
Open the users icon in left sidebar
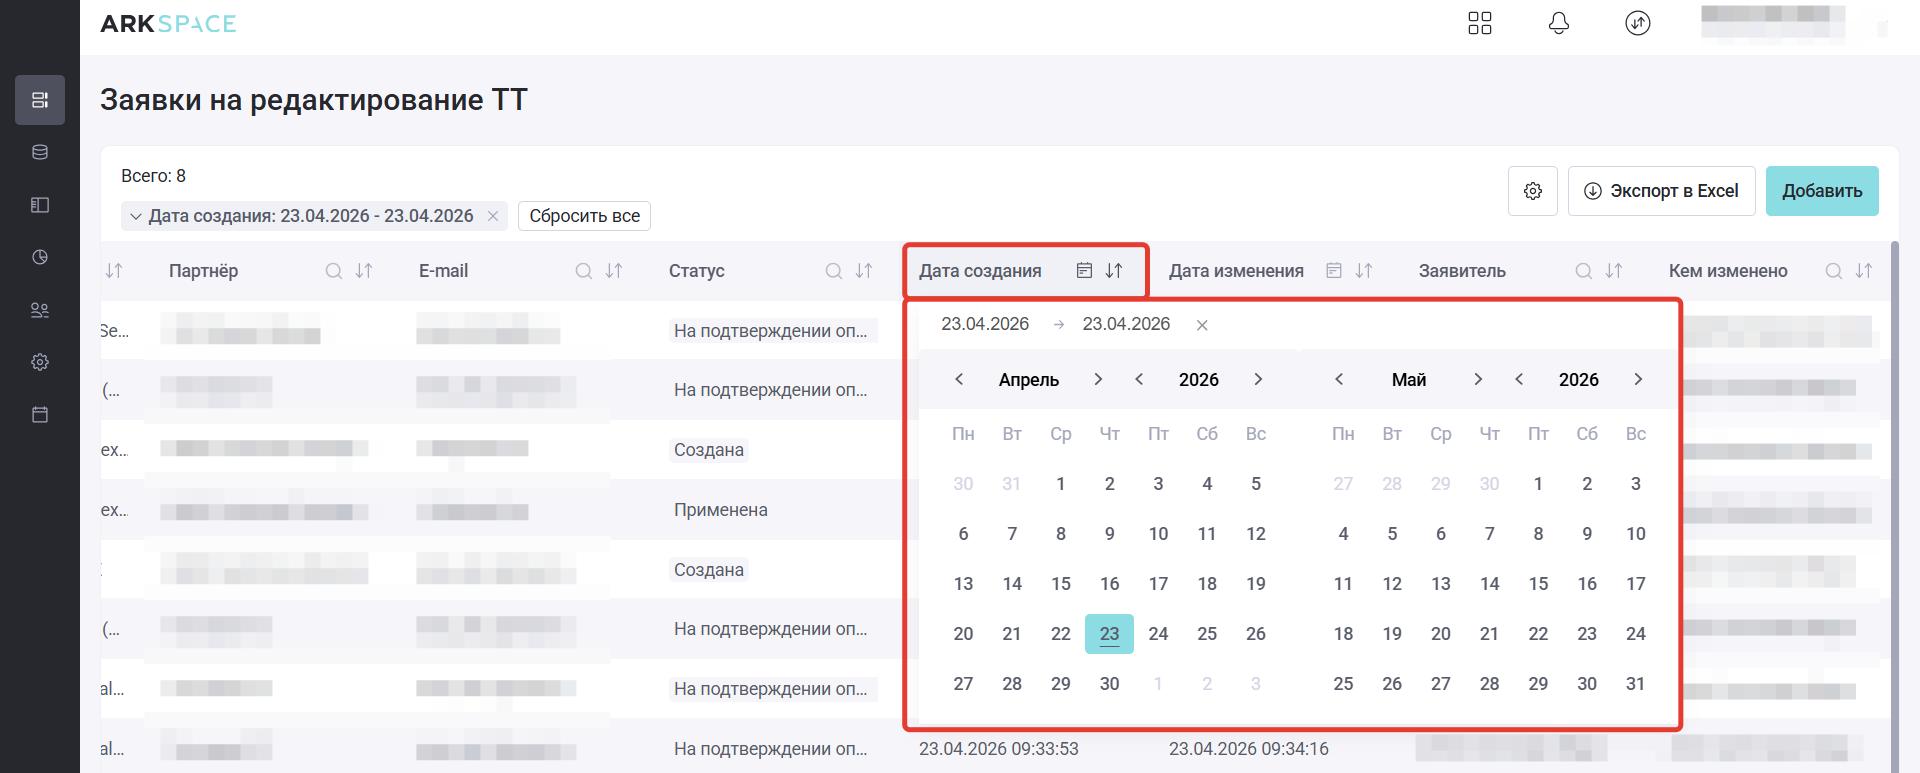pos(40,310)
